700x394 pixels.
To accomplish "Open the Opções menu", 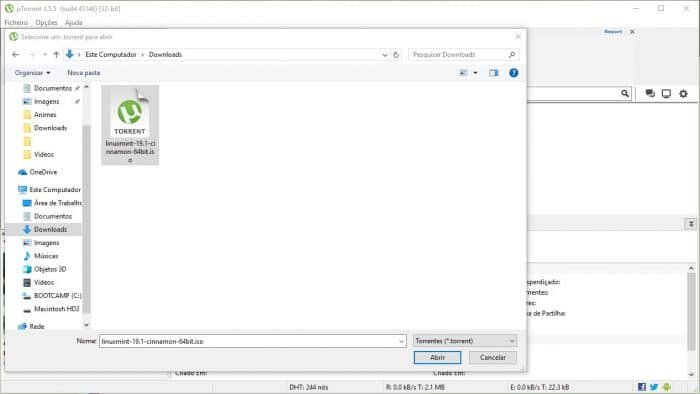I will point(46,22).
